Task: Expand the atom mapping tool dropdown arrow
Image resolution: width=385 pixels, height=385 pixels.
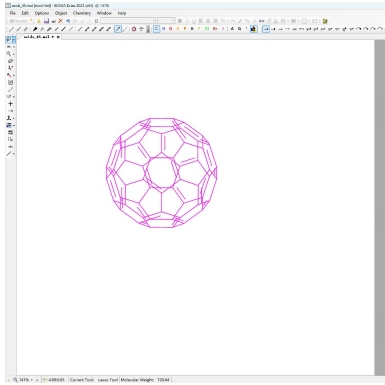Action: pyautogui.click(x=14, y=76)
